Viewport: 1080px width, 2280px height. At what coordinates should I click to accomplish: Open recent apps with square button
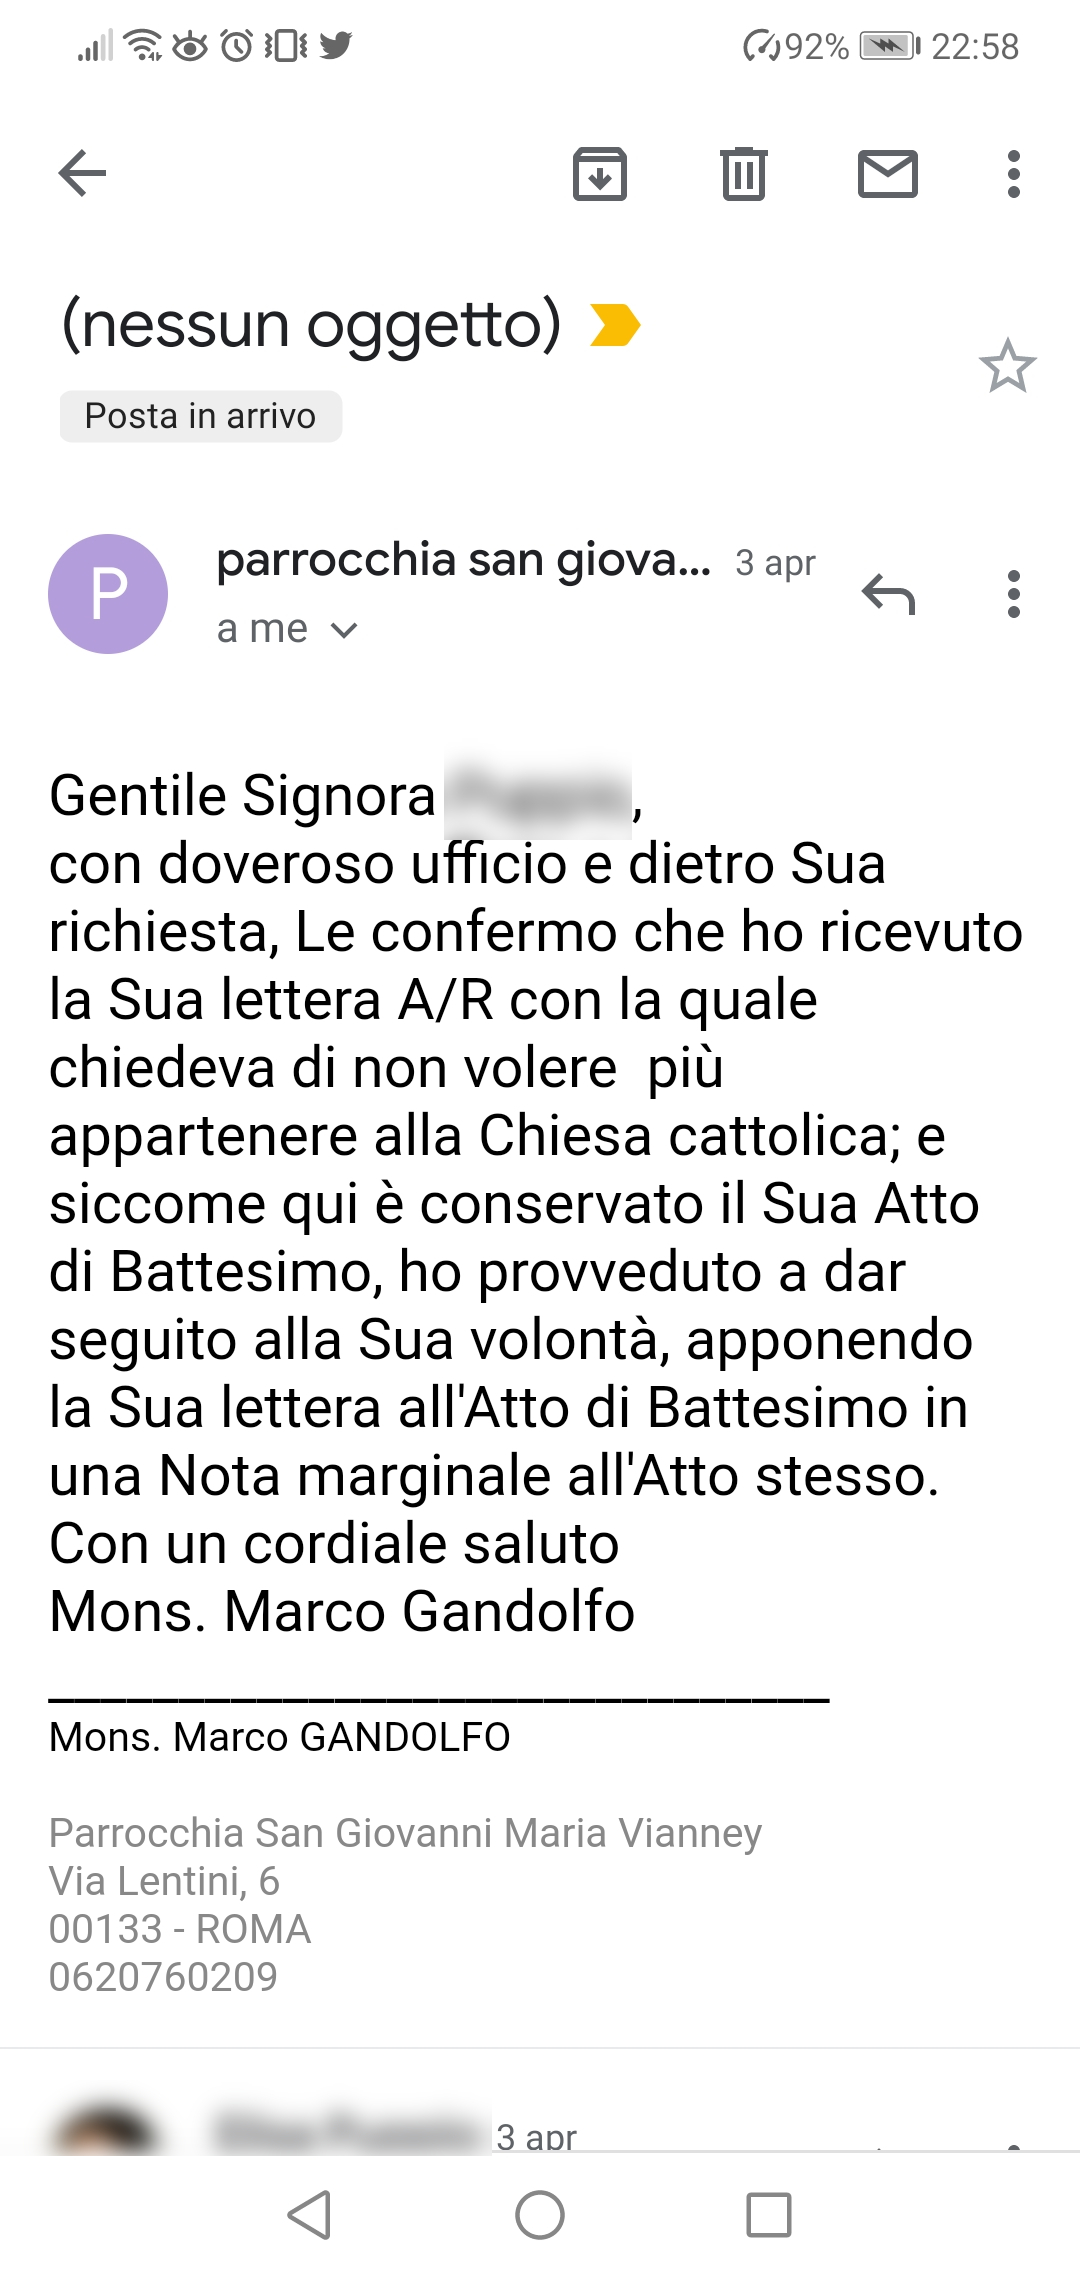pyautogui.click(x=769, y=2215)
